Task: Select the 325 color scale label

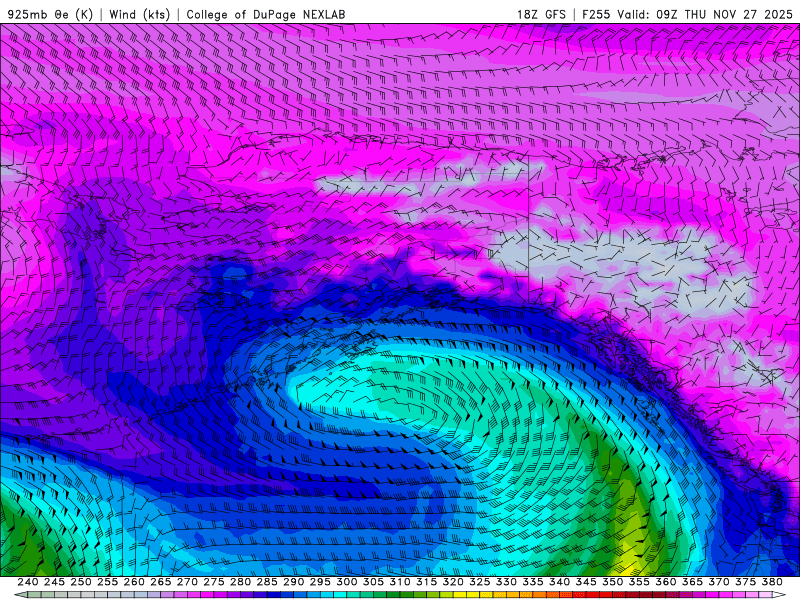Action: click(x=480, y=582)
